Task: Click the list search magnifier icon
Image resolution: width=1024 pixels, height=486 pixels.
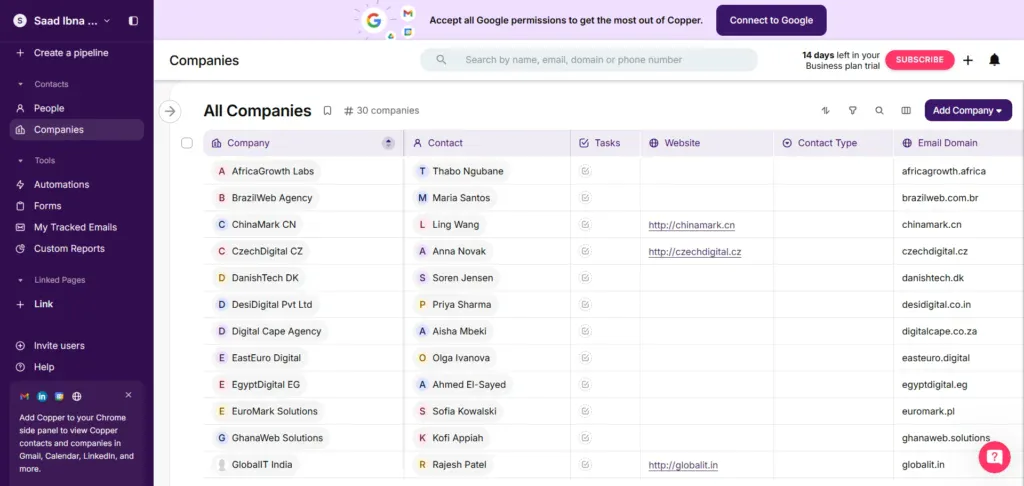Action: click(879, 111)
